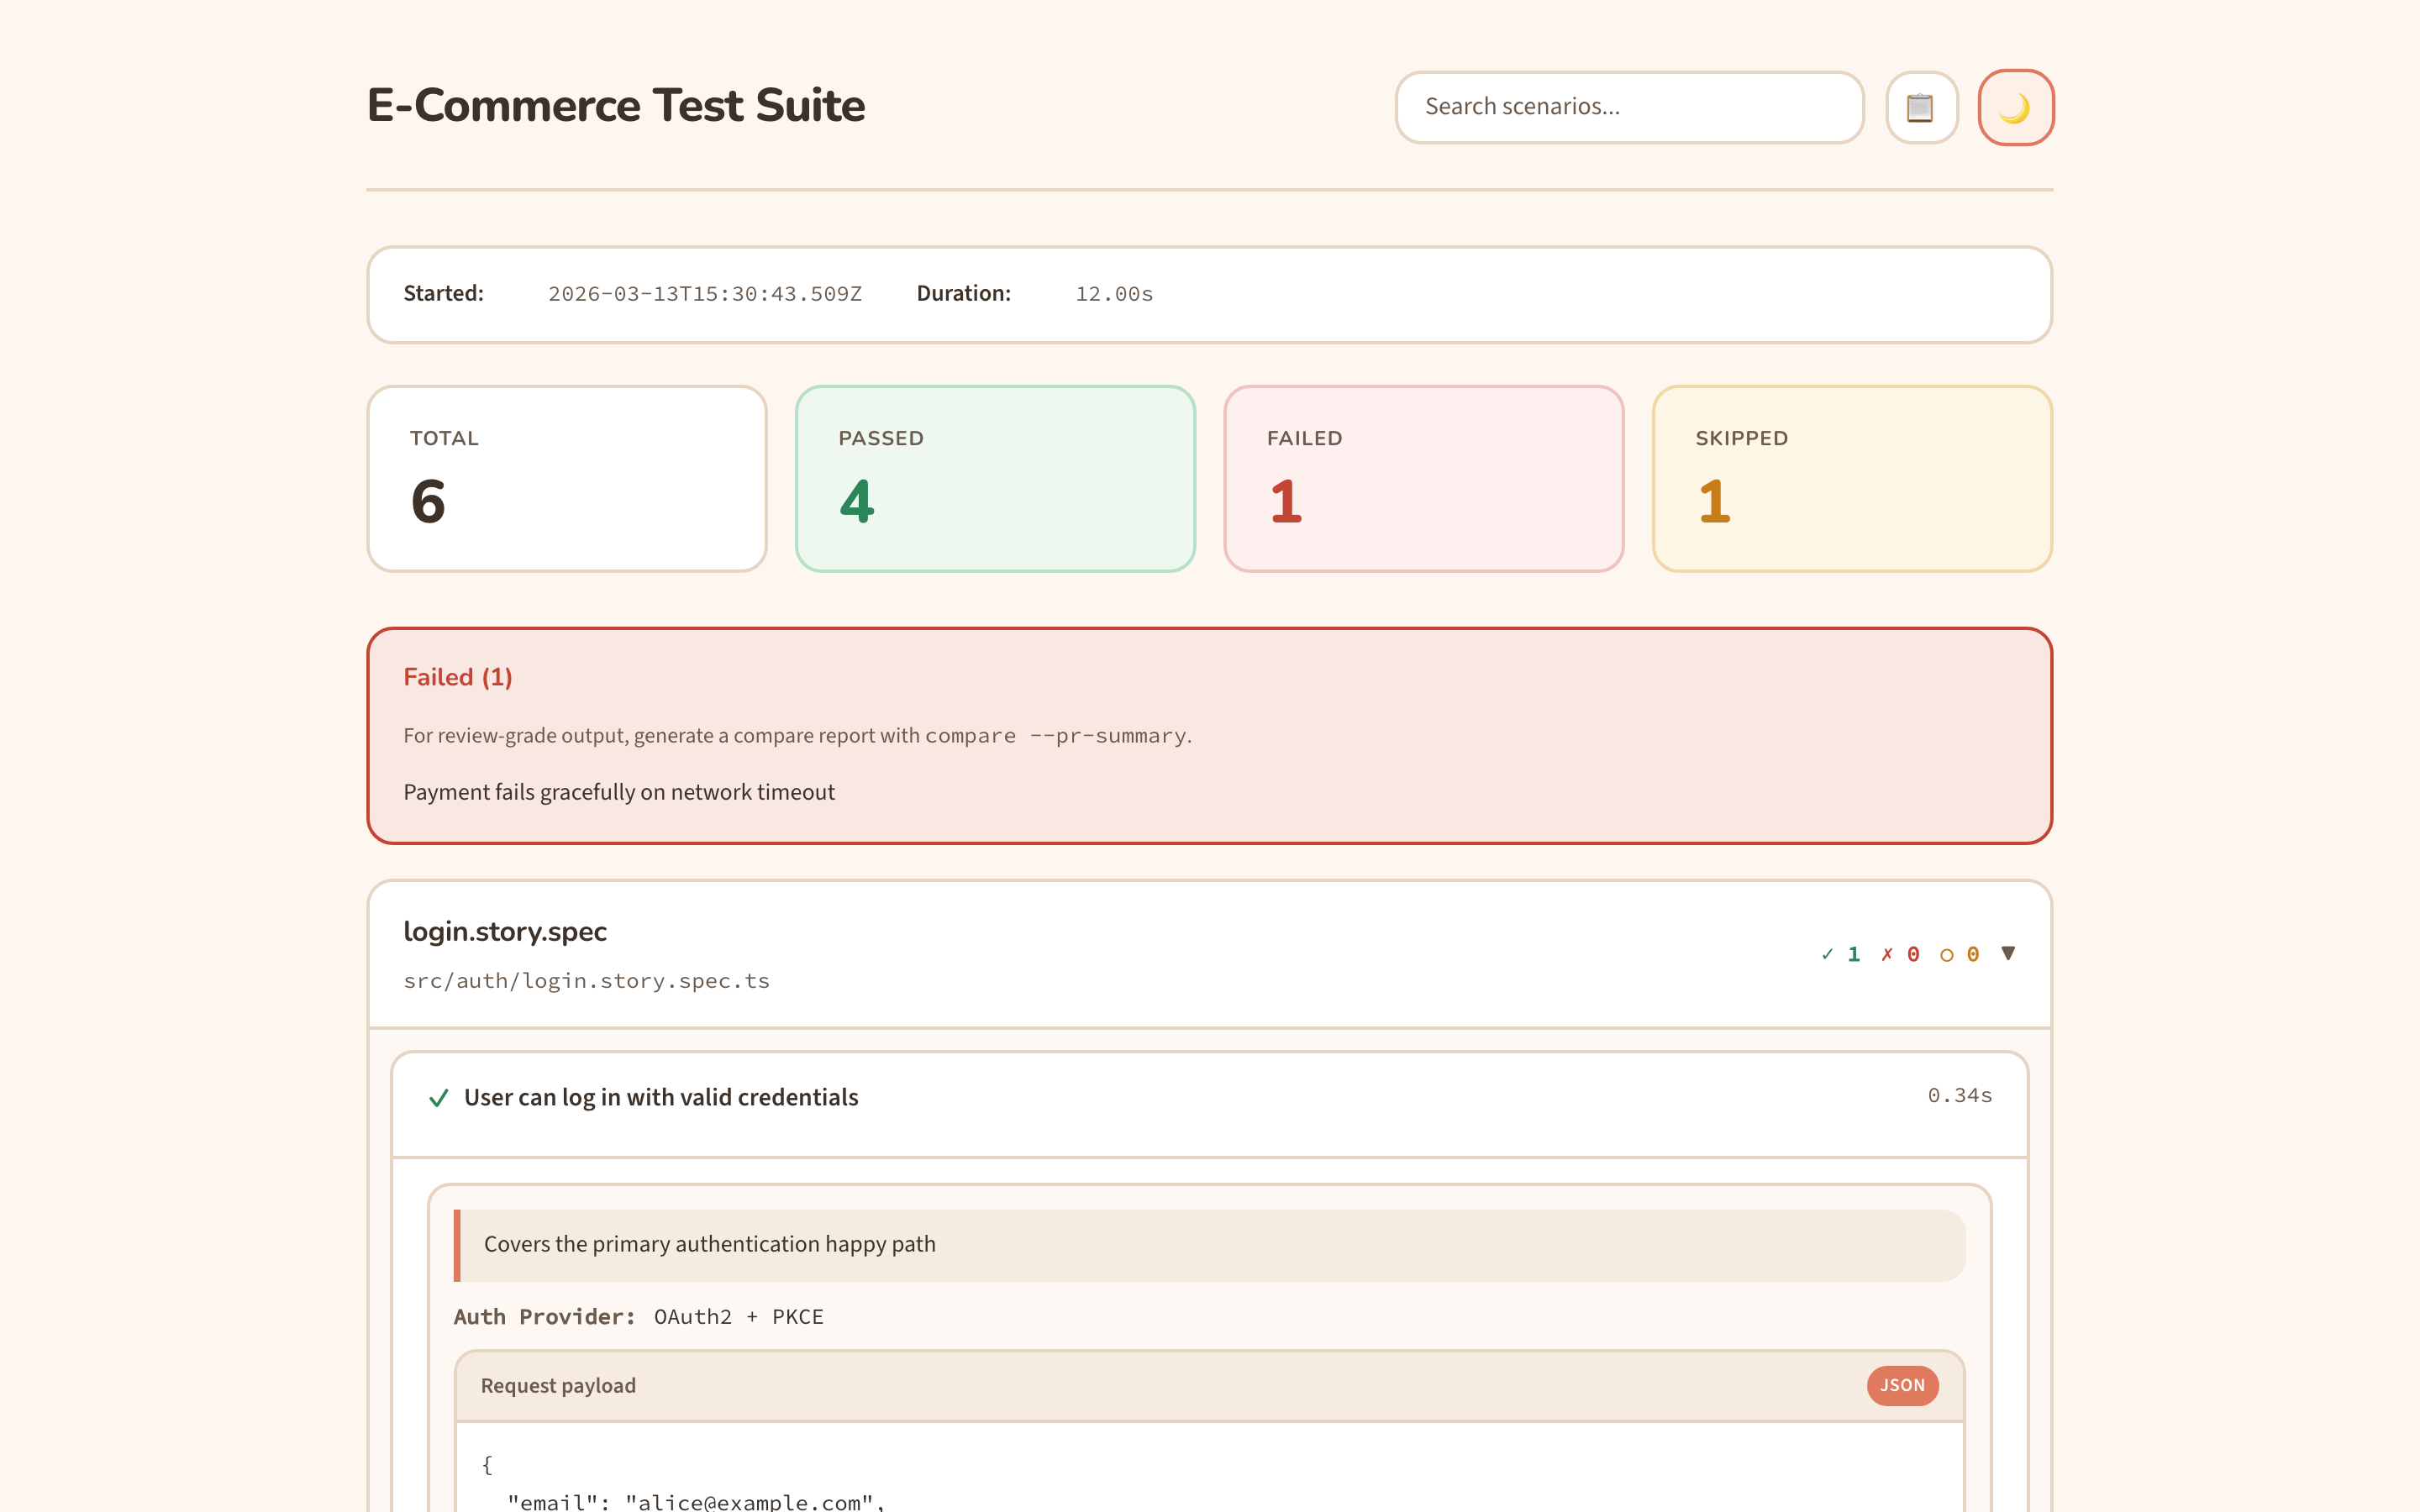Jump to Payment fails gracefully on network timeout
This screenshot has height=1512, width=2420.
tap(618, 792)
